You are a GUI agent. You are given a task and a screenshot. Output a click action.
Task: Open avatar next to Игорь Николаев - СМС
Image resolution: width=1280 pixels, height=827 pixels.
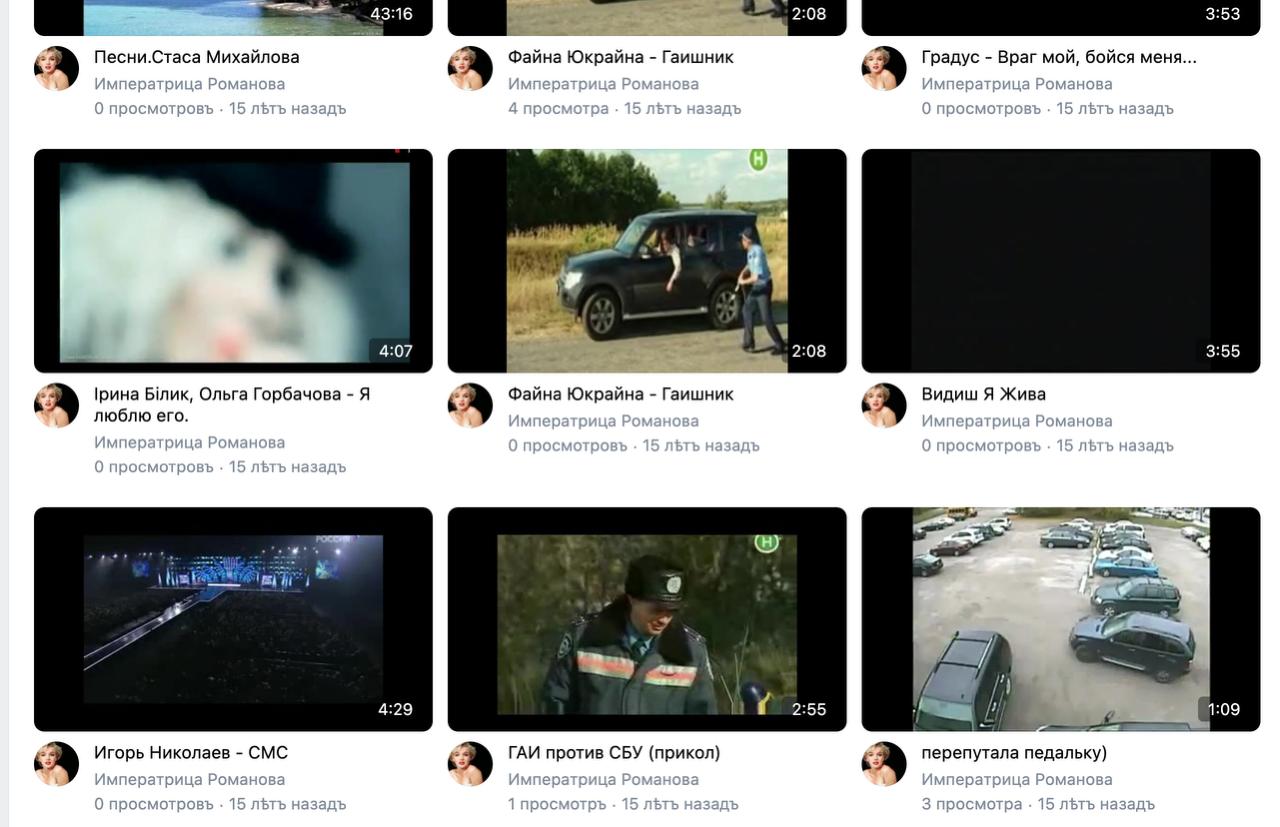(56, 764)
